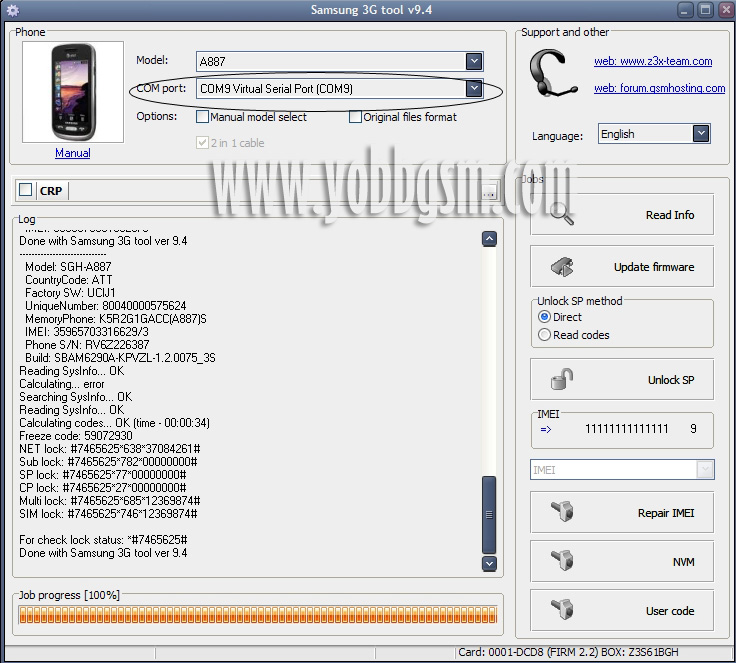Open the Language dropdown

pos(701,134)
